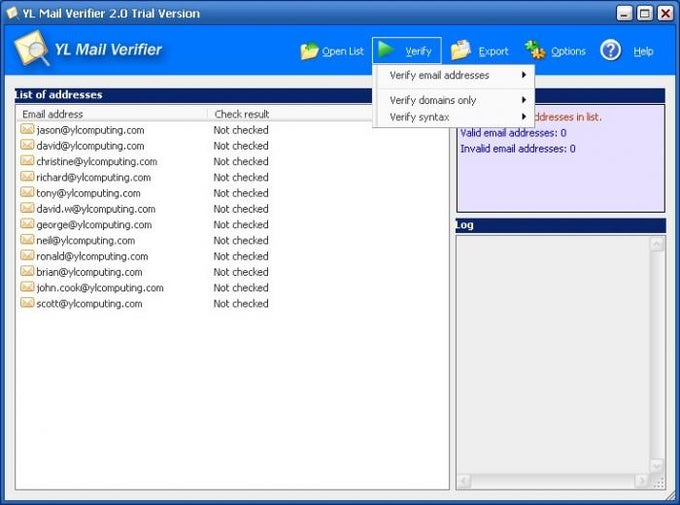Image resolution: width=680 pixels, height=505 pixels.
Task: Click the Log scrollbar down arrow
Action: point(657,466)
